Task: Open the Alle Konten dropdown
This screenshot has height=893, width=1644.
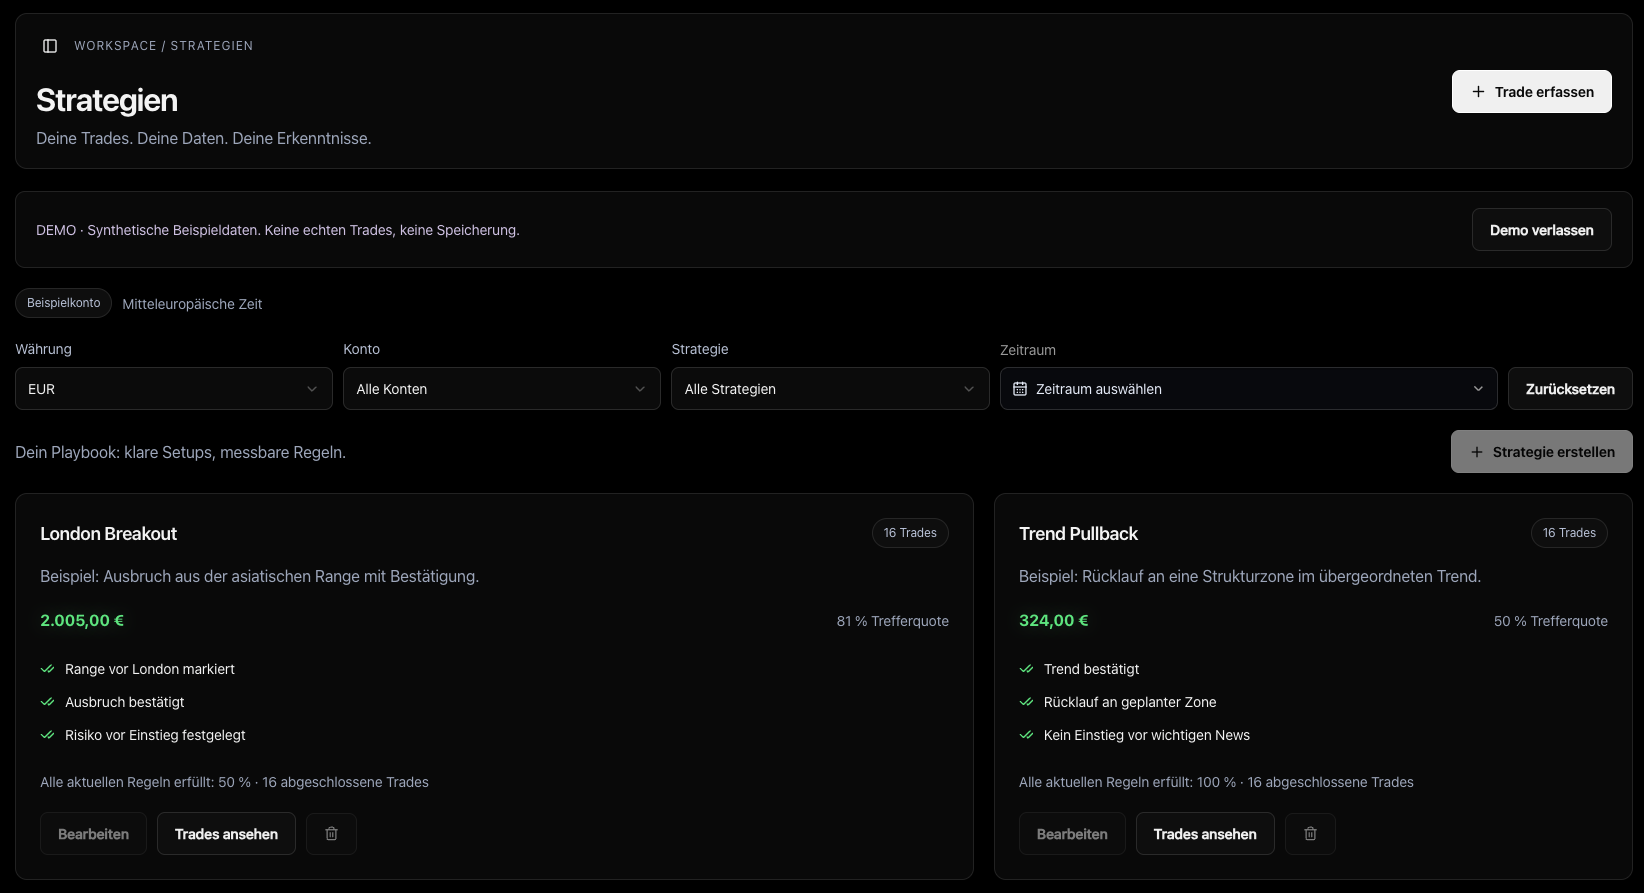Action: click(x=502, y=389)
